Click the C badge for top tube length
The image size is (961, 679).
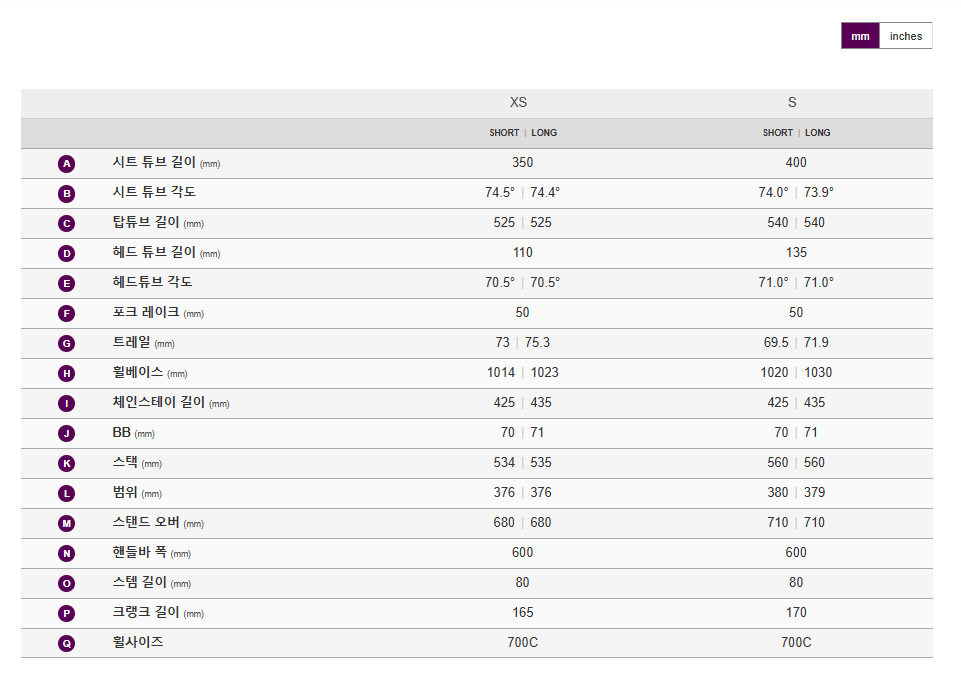click(x=67, y=224)
